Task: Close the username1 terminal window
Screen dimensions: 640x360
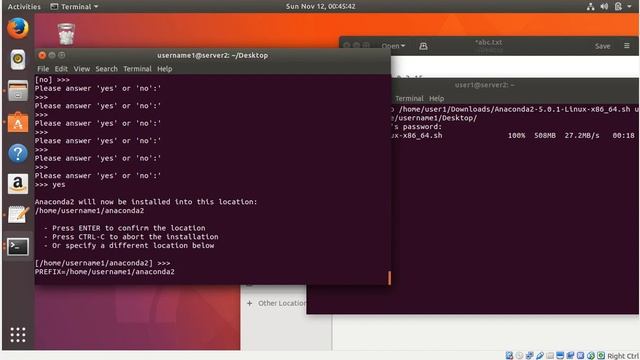Action: tap(42, 55)
